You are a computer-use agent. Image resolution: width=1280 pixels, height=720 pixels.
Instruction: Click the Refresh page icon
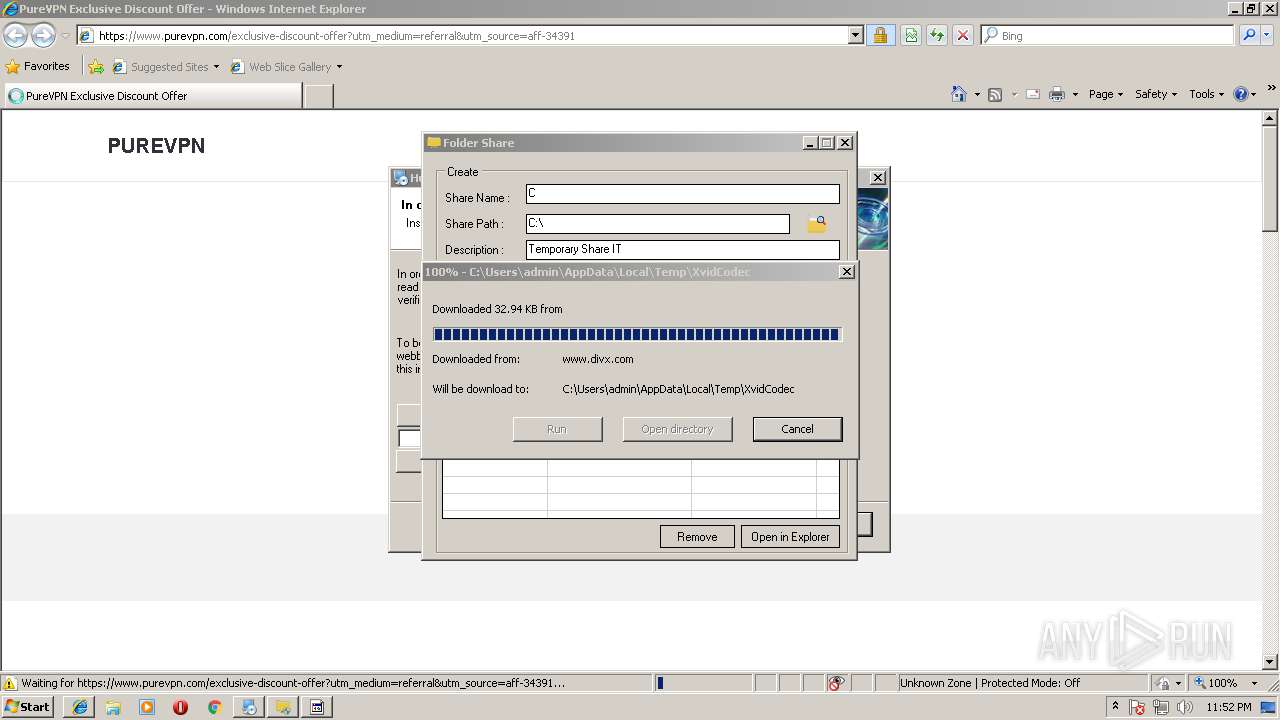click(937, 35)
